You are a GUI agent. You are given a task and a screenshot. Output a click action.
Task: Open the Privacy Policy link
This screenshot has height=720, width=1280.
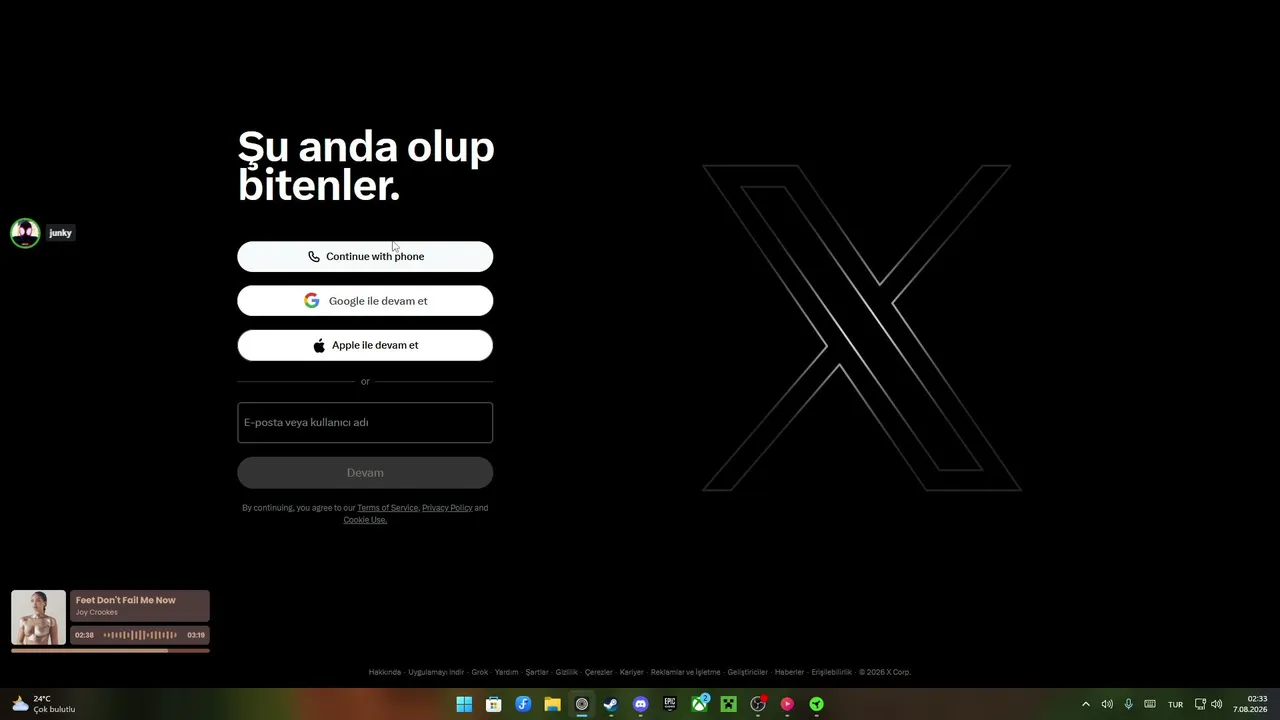coord(447,508)
